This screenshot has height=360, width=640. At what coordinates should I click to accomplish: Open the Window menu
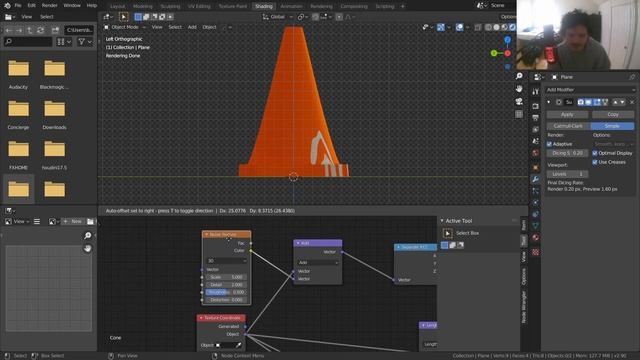coord(72,6)
